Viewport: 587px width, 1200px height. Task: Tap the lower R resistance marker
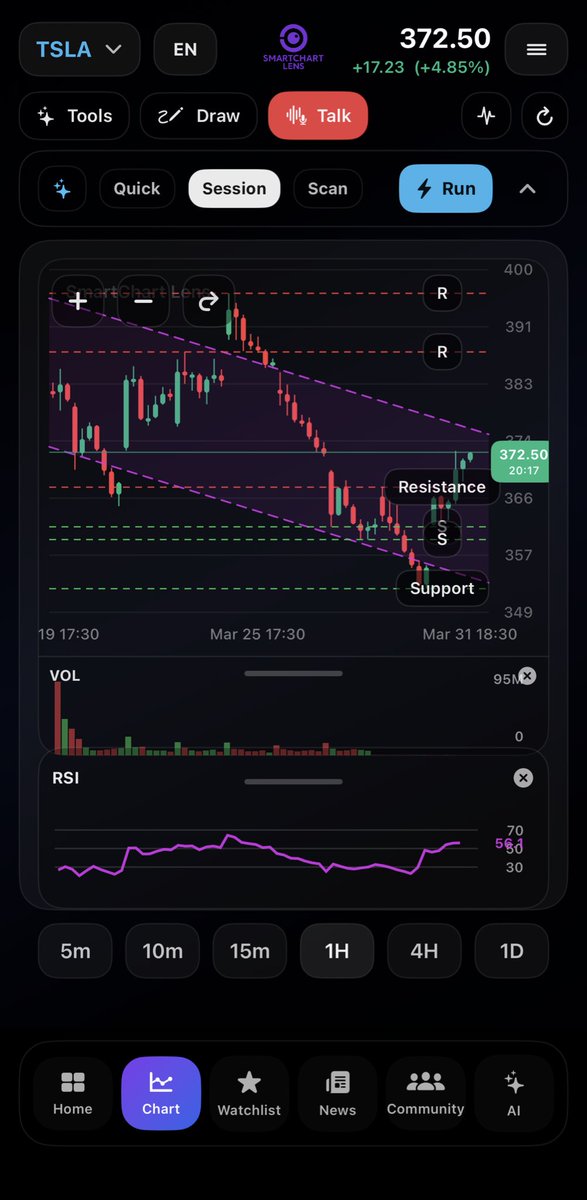pyautogui.click(x=442, y=352)
